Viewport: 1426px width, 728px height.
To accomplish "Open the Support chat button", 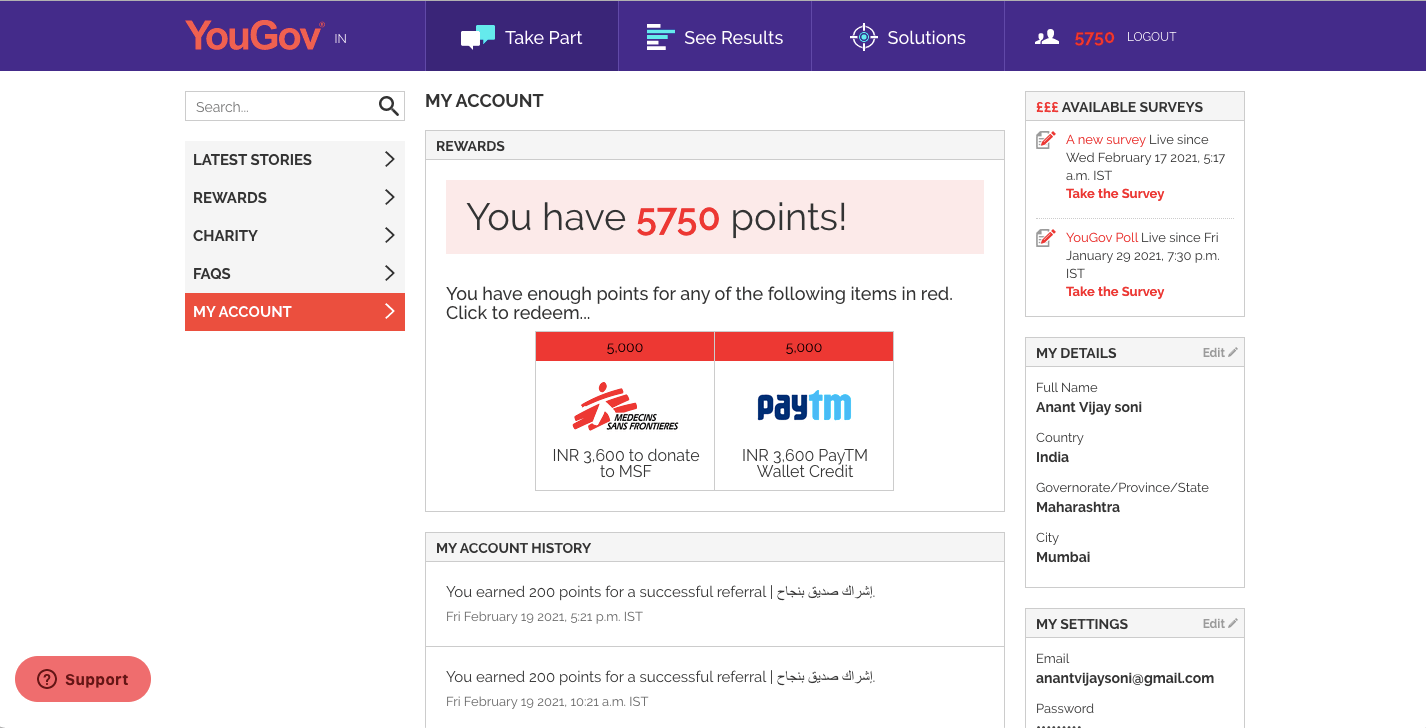I will 83,679.
